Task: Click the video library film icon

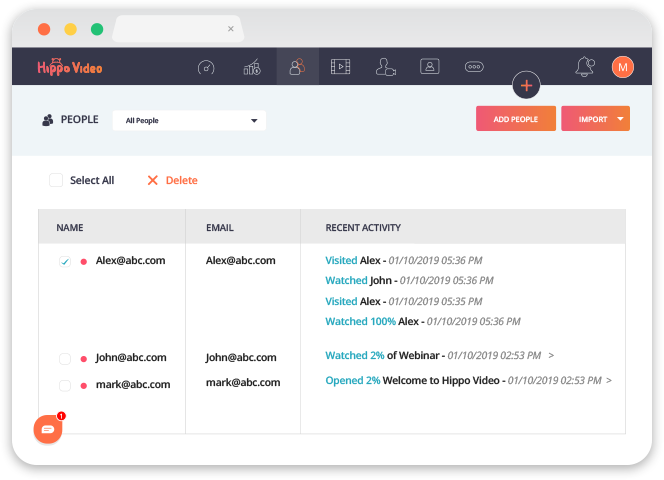Action: [340, 67]
